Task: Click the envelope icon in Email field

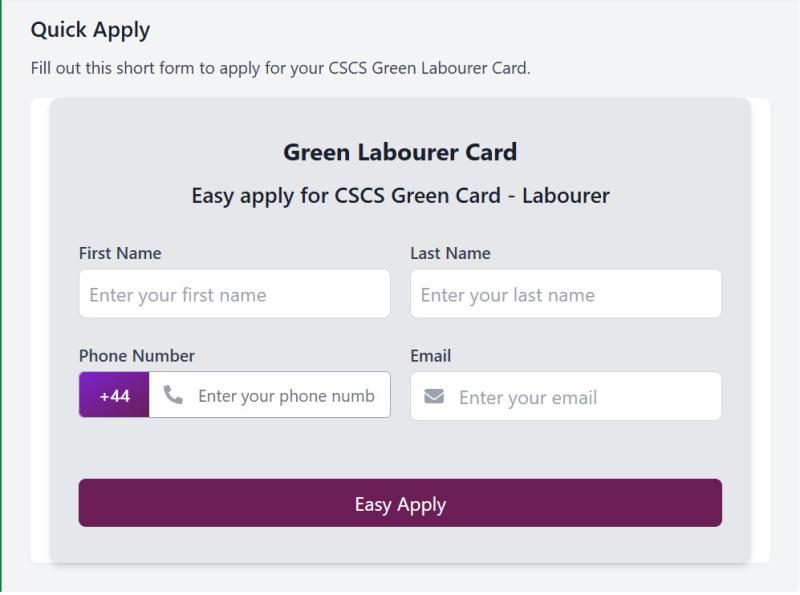Action: tap(434, 397)
